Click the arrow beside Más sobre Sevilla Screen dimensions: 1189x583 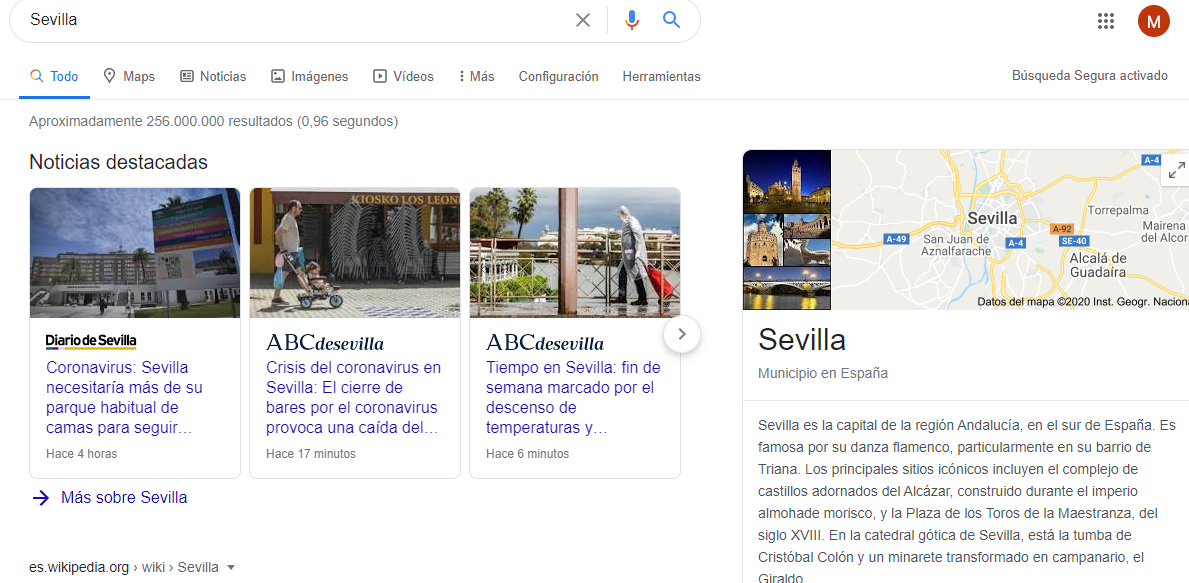41,498
